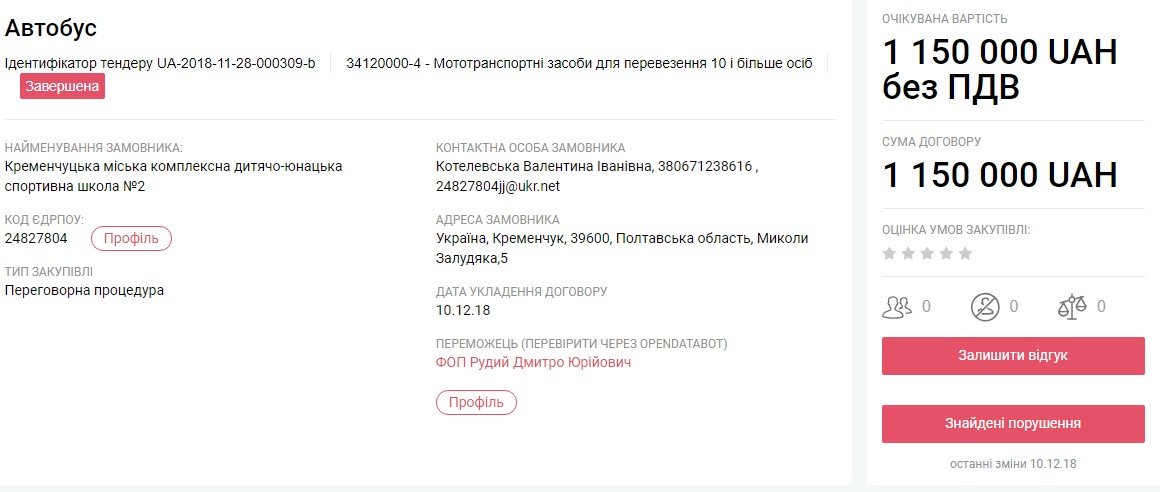The image size is (1160, 492).
Task: Open winner link 'ФОП Рудий Дмитро Юрійович'
Action: [x=533, y=362]
